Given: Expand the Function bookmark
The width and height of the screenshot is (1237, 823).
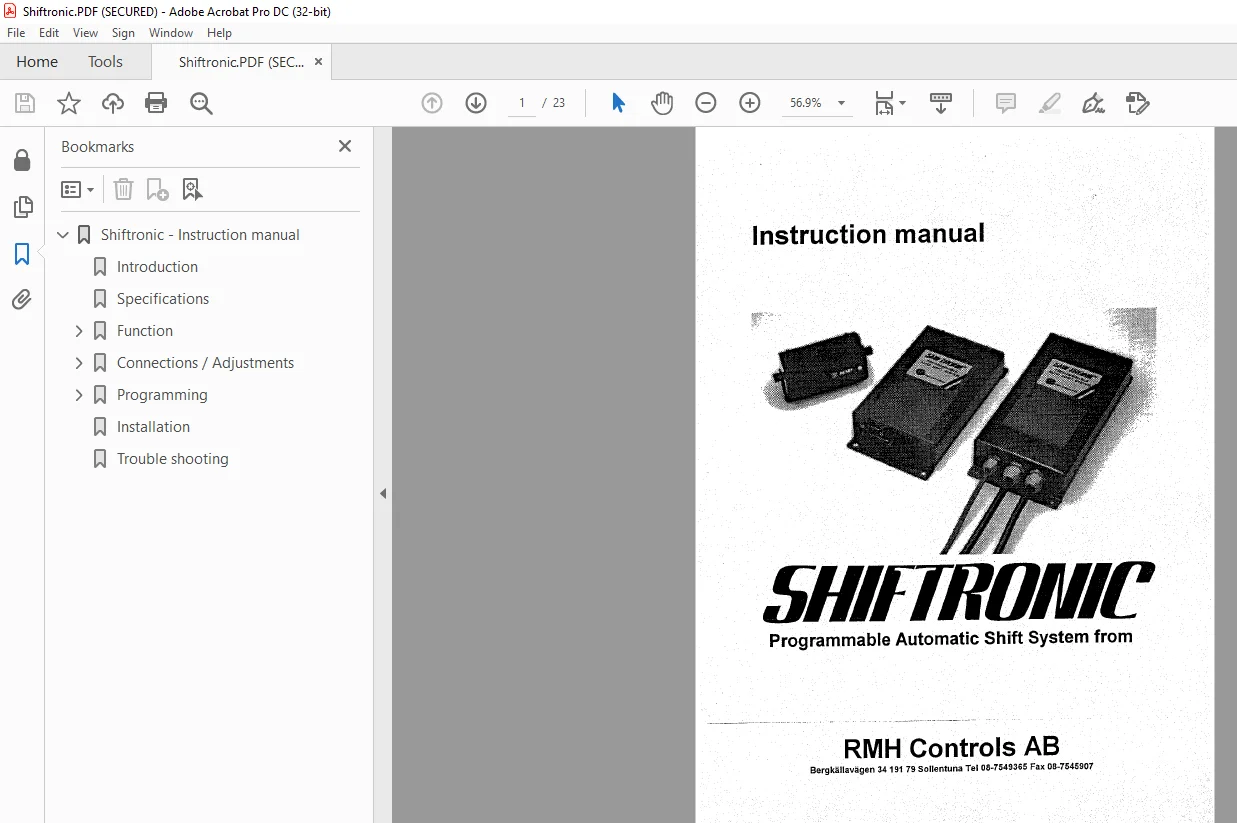Looking at the screenshot, I should point(79,331).
